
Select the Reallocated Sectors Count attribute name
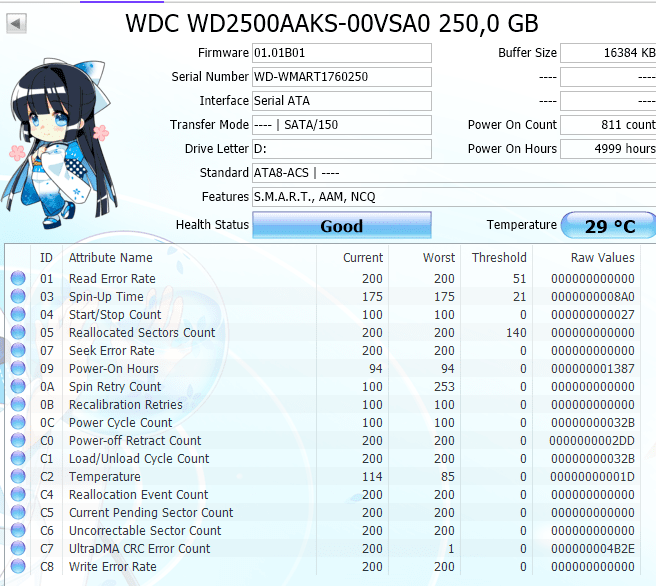(142, 333)
